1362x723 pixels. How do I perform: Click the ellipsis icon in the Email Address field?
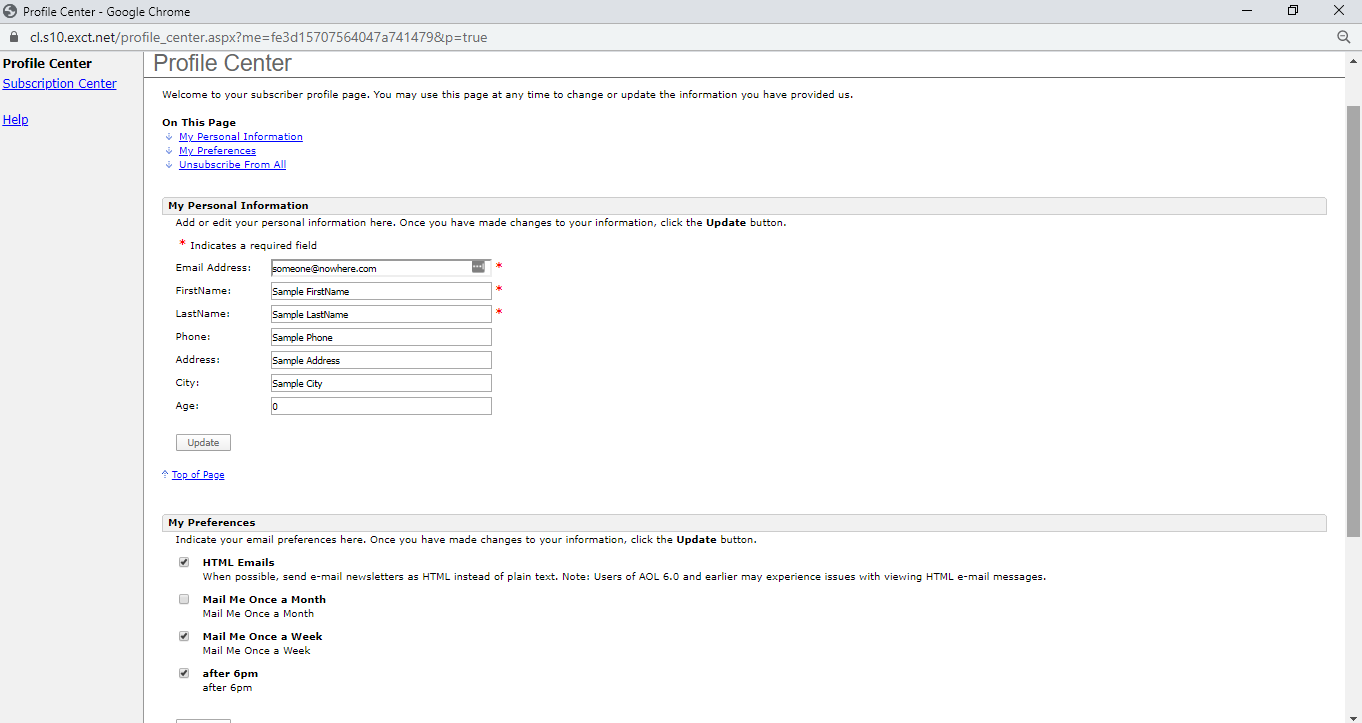(478, 267)
